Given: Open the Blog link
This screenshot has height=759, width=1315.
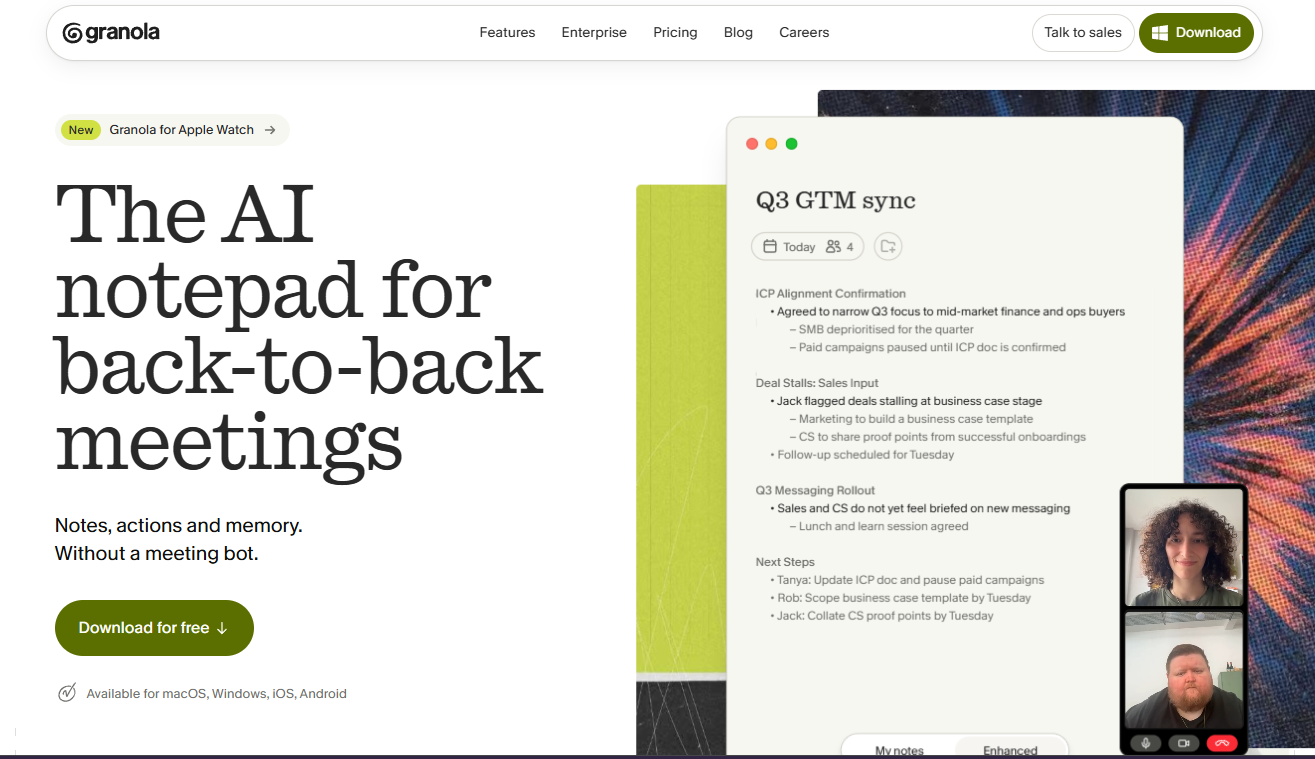Looking at the screenshot, I should tap(738, 33).
